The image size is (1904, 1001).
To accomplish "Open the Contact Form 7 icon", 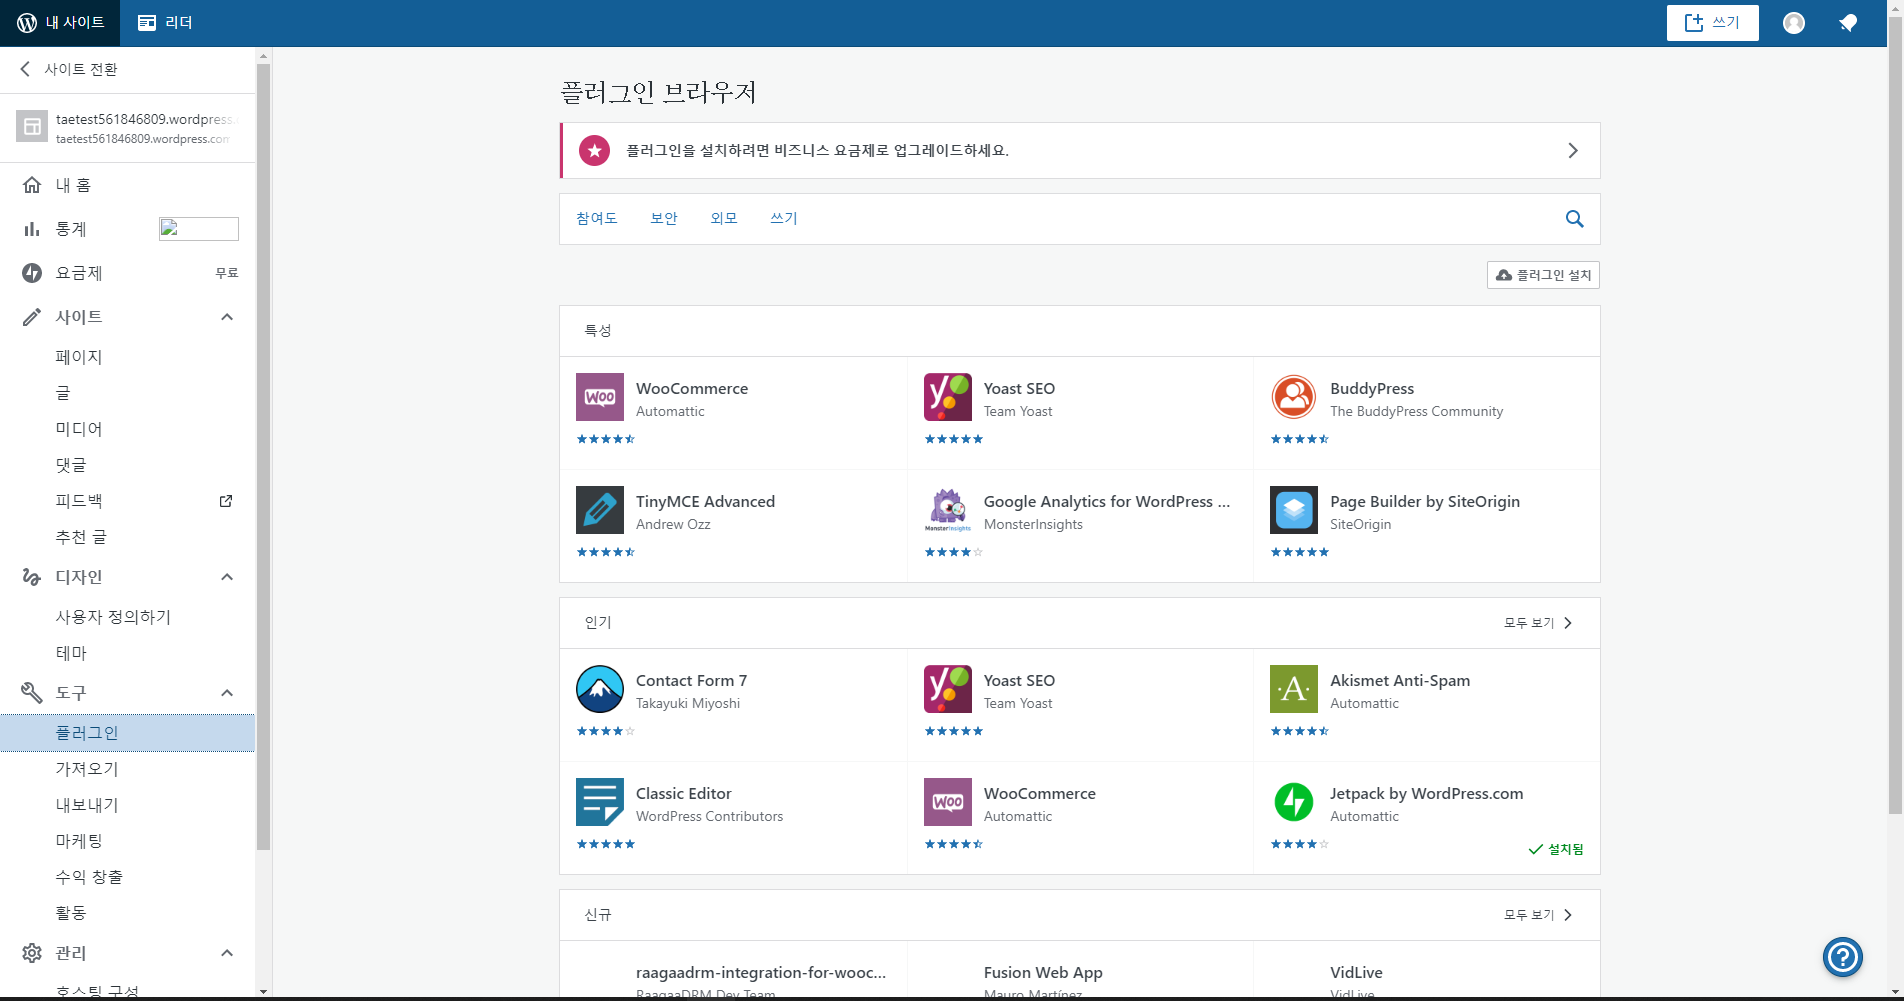I will (600, 689).
